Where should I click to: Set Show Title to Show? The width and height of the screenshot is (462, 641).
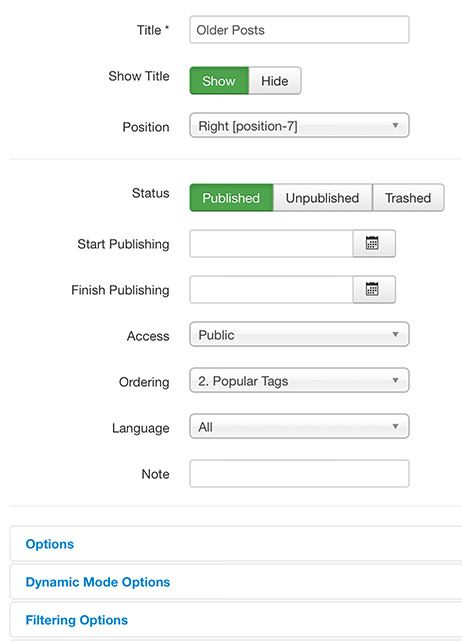219,81
